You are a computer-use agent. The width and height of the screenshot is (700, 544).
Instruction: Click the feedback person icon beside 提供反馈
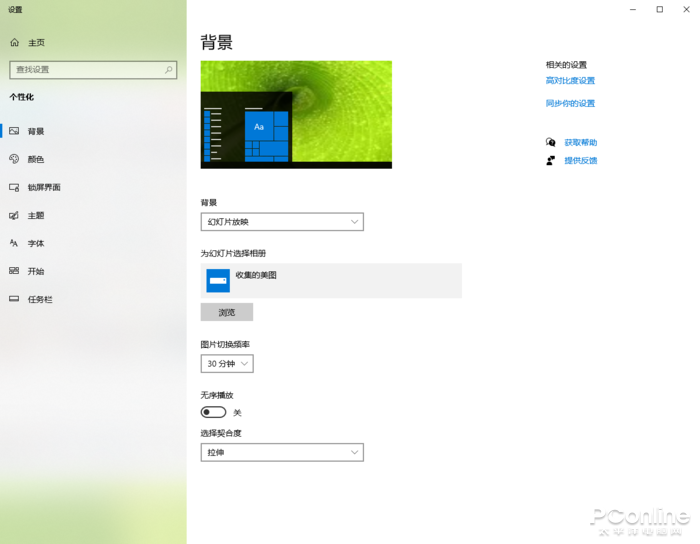click(550, 160)
